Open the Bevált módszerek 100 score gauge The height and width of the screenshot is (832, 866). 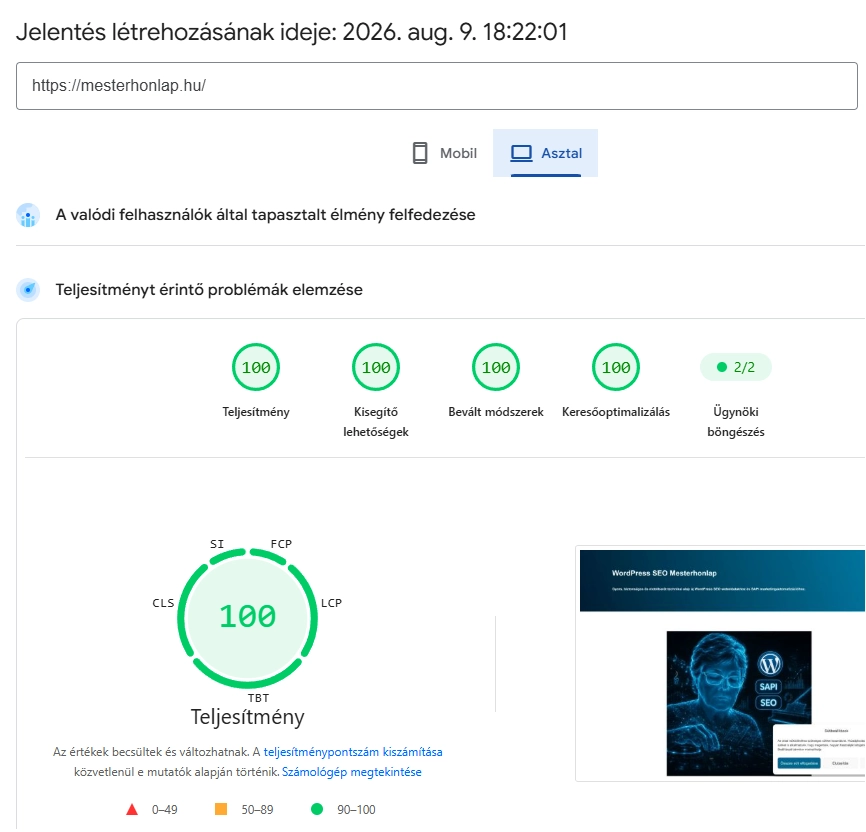tap(496, 367)
